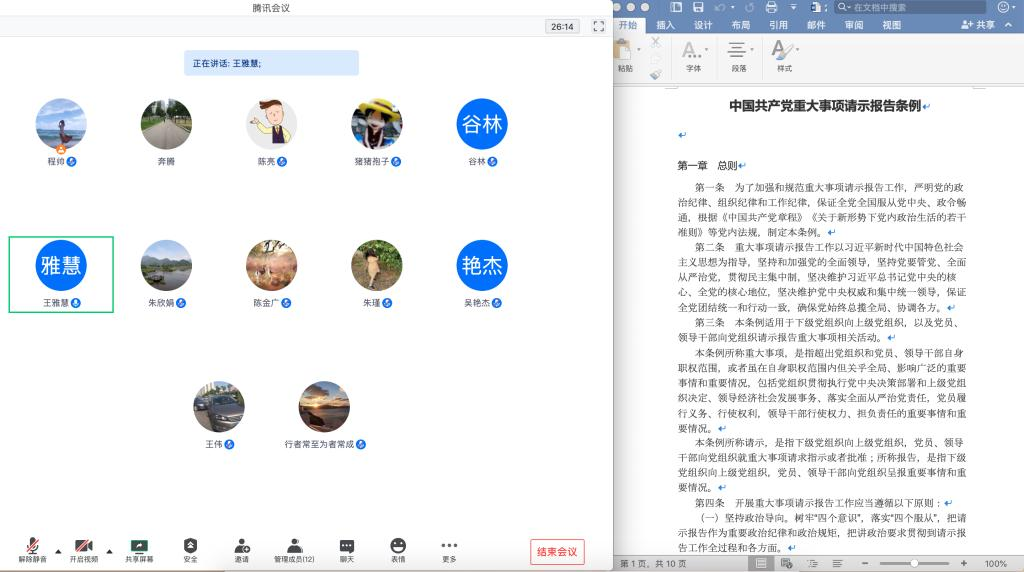Screen dimensions: 1024x572
Task: Click the 更多 more options icon
Action: 449,546
